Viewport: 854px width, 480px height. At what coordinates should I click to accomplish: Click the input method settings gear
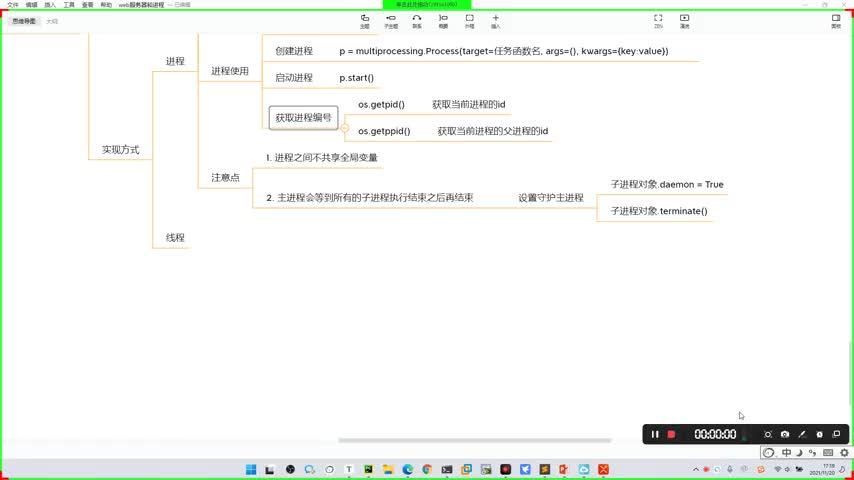point(844,453)
